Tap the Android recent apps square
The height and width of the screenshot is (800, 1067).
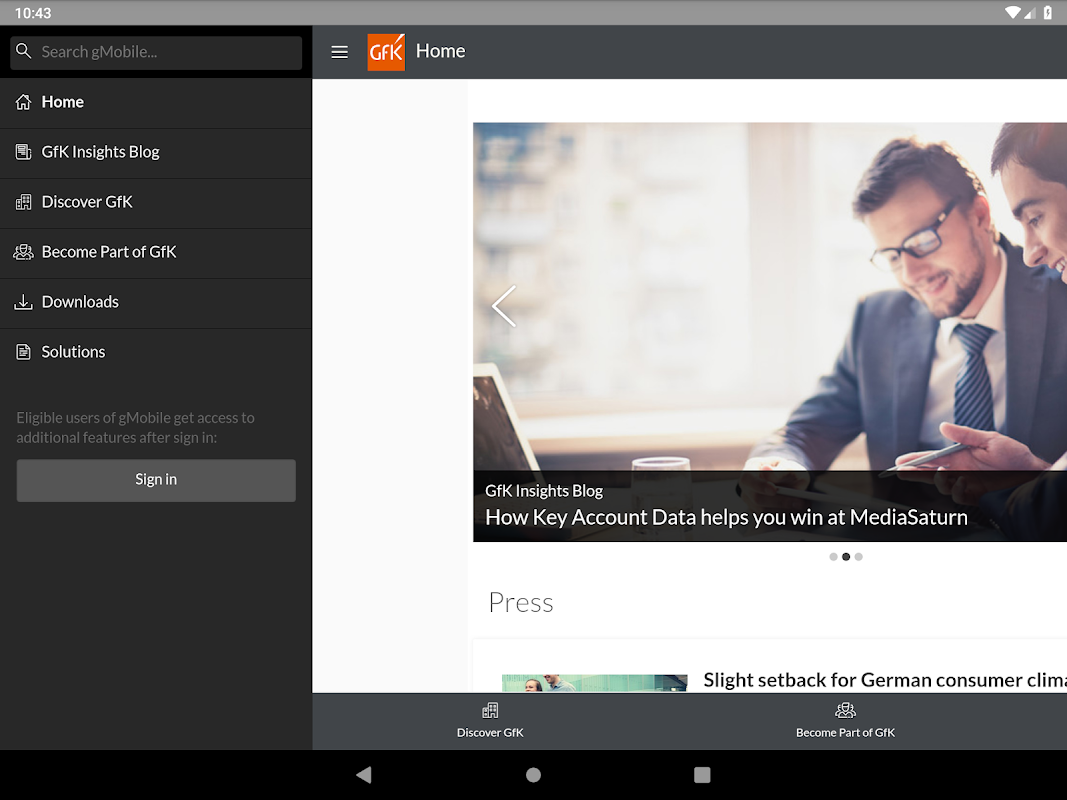[x=702, y=775]
